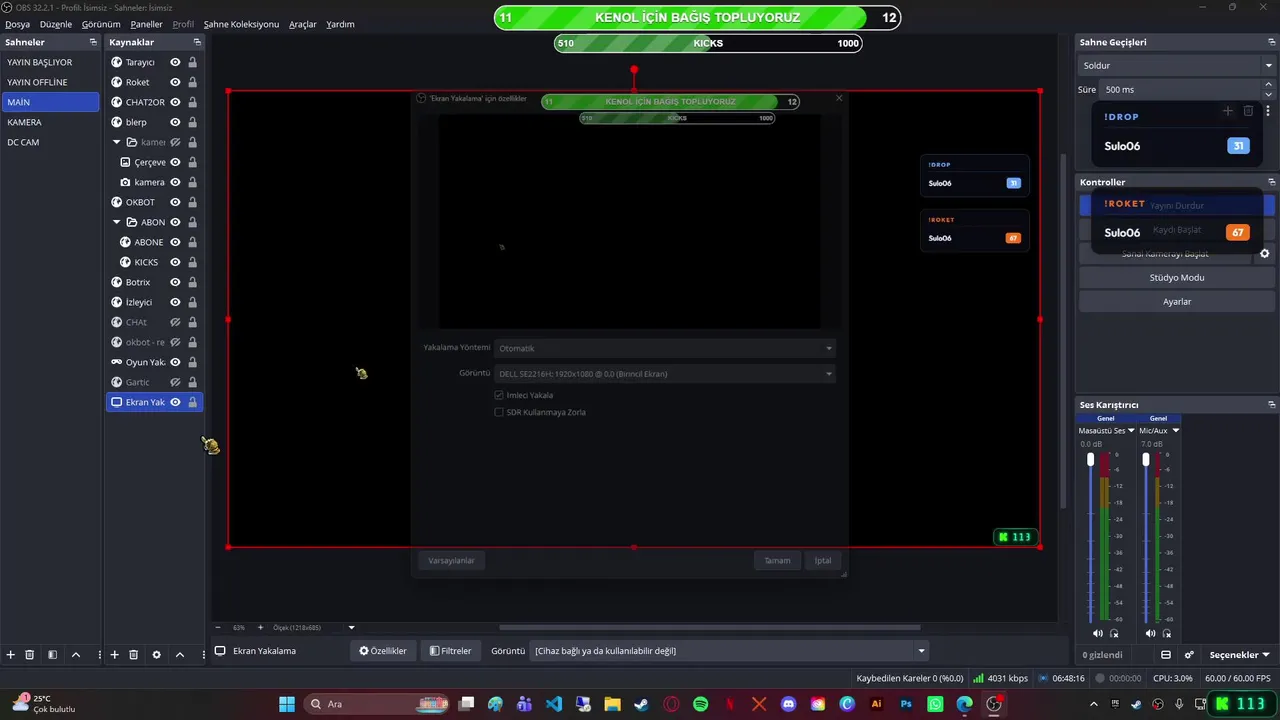
Task: Open Windows Start menu
Action: point(287,704)
